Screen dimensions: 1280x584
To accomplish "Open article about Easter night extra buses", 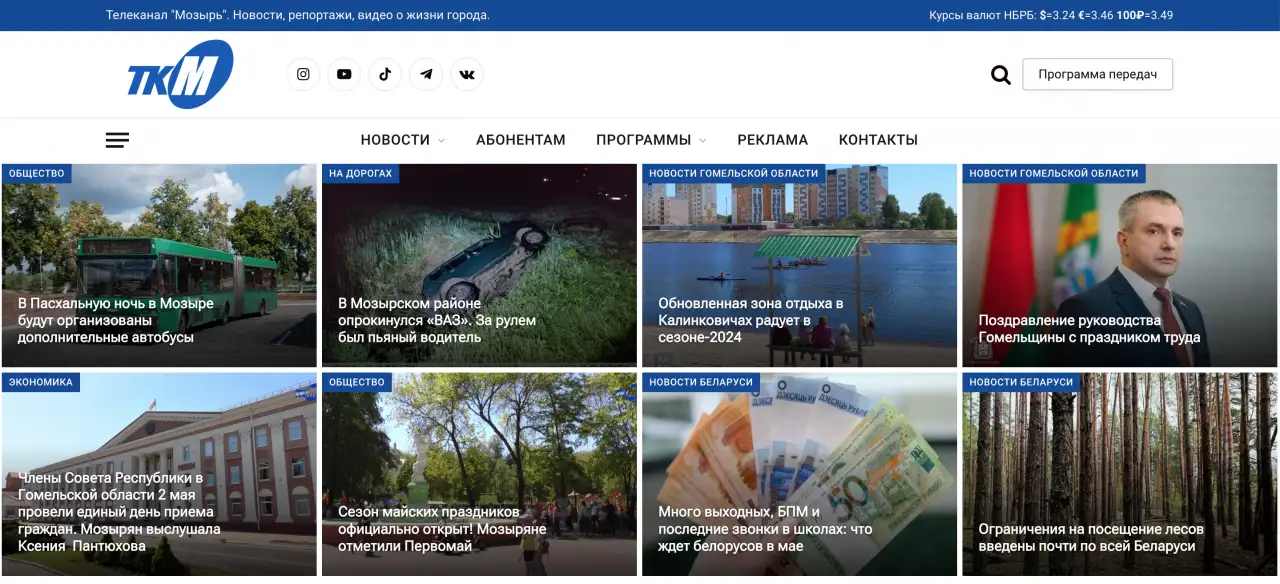I will pyautogui.click(x=116, y=320).
